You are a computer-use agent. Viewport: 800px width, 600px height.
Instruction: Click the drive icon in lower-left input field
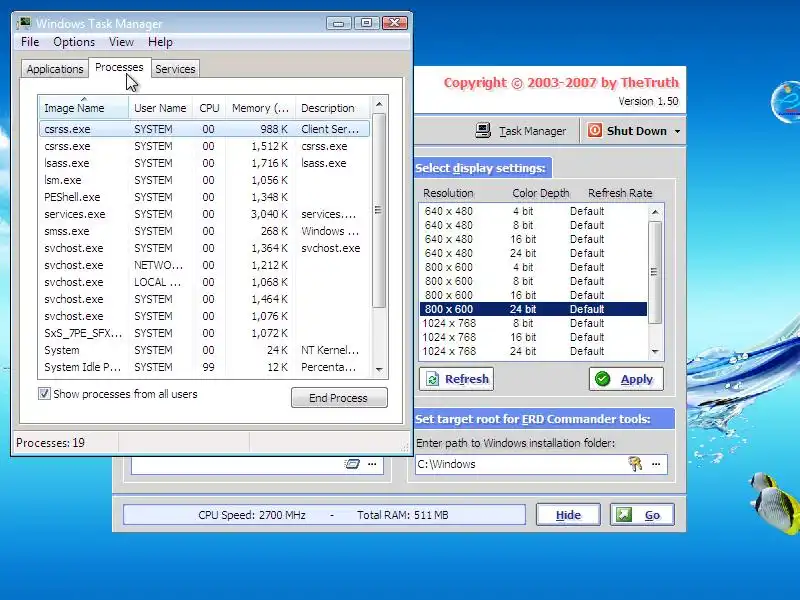tap(352, 464)
